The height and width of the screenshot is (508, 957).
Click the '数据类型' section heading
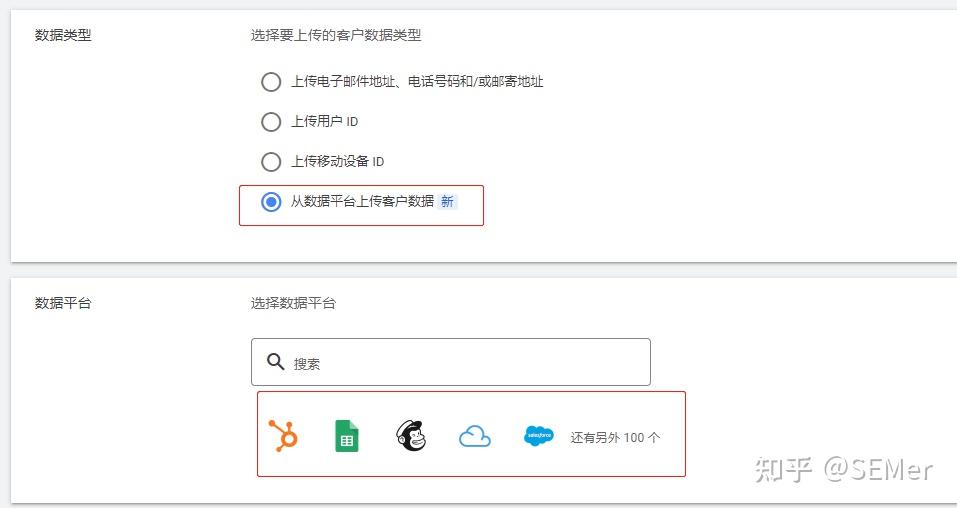[63, 35]
